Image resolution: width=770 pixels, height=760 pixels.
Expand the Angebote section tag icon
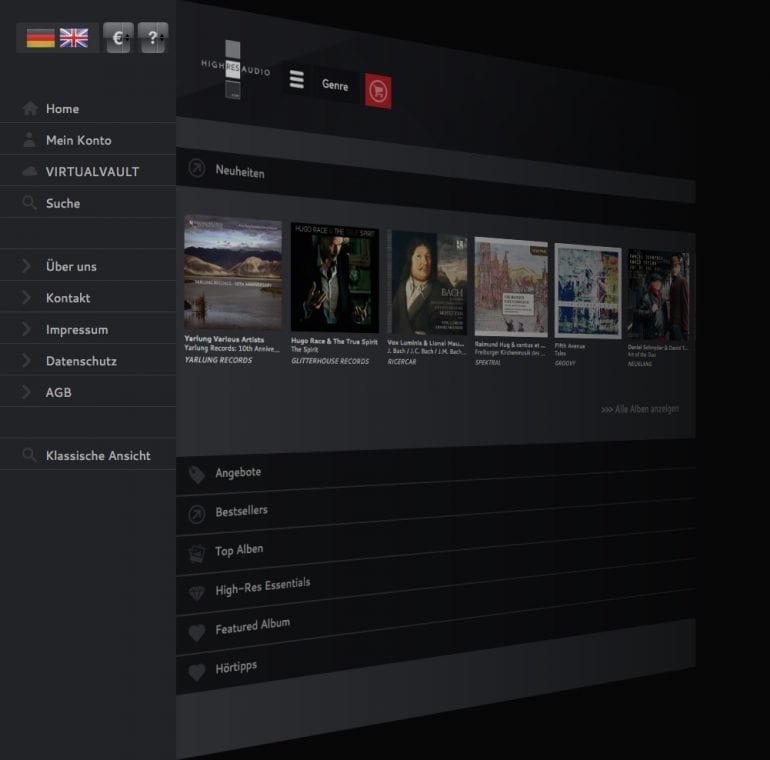coord(197,475)
